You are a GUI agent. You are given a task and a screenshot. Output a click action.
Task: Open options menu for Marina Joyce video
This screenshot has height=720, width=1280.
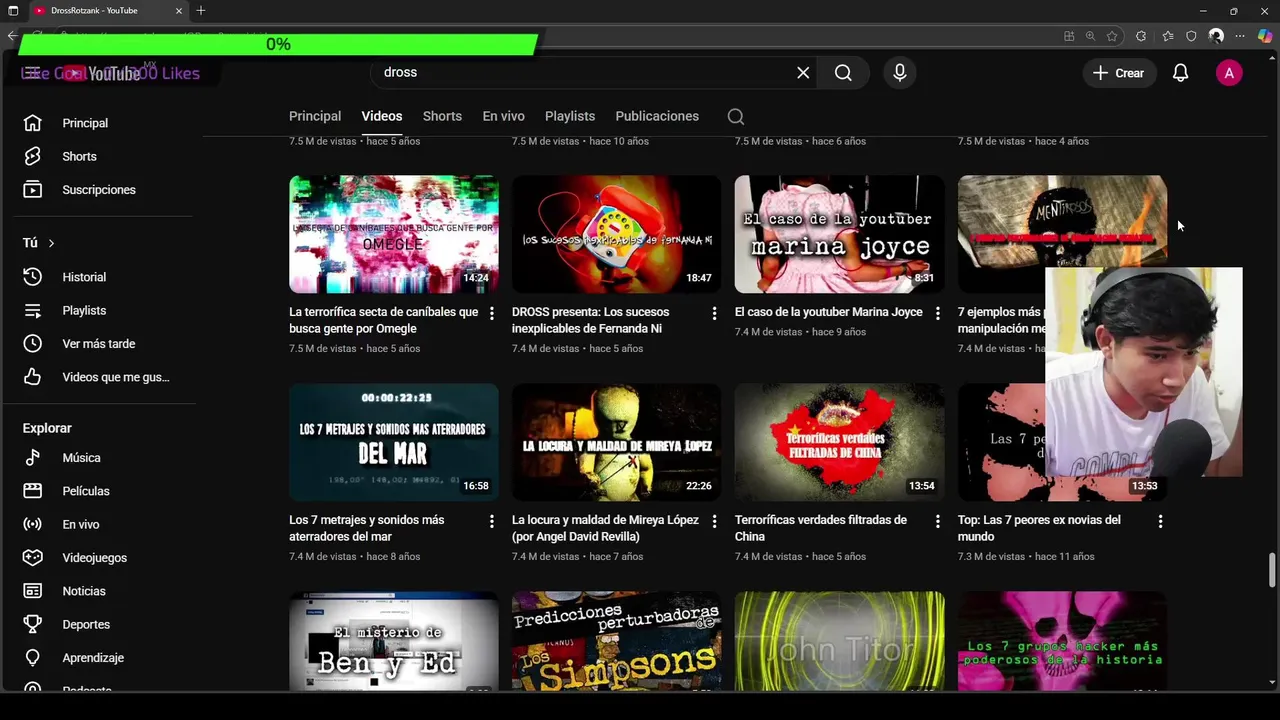point(937,313)
